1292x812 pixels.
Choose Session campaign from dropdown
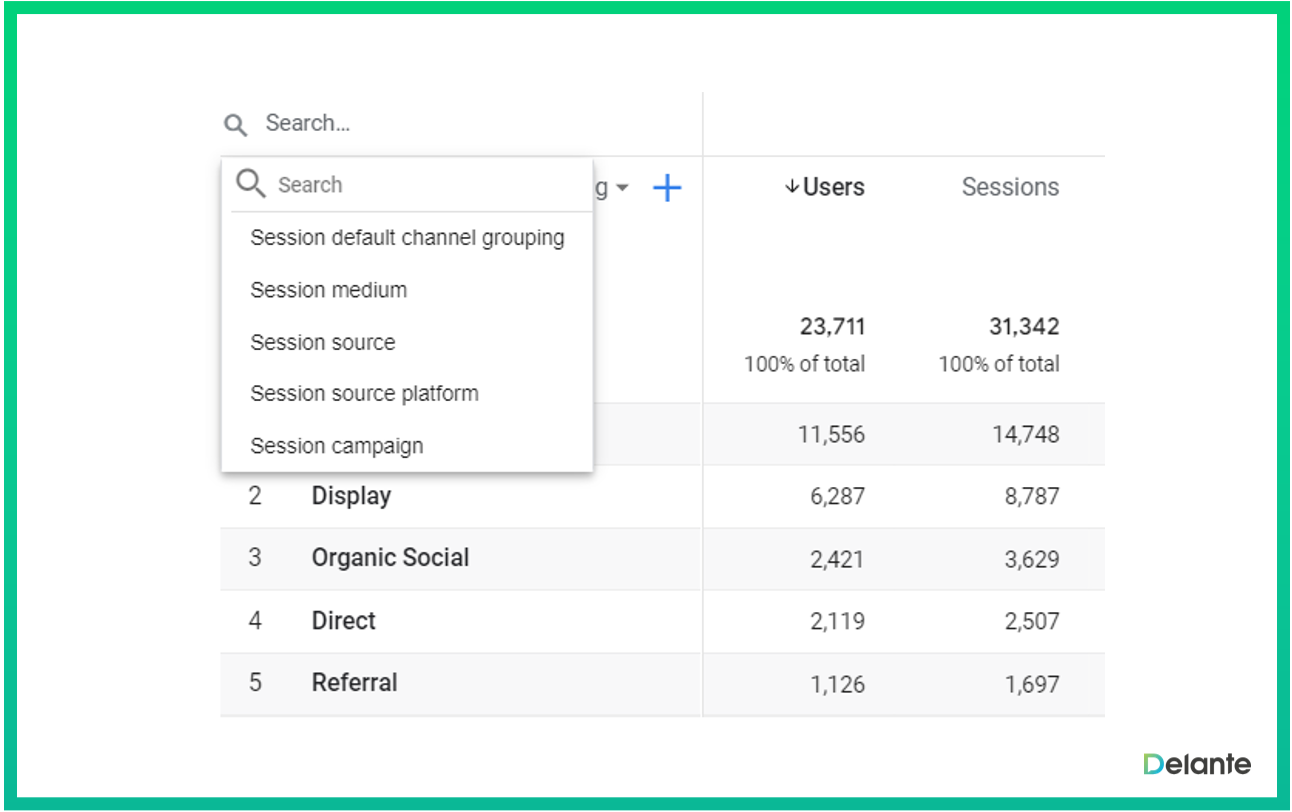click(x=336, y=446)
